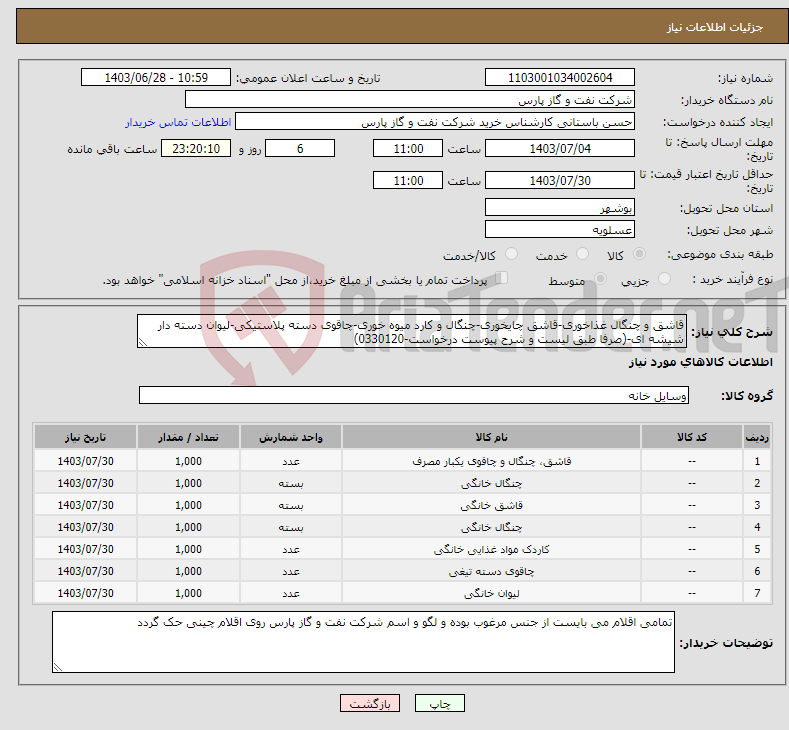Select the کالا/خدمت radio button
789x730 pixels.
click(511, 254)
